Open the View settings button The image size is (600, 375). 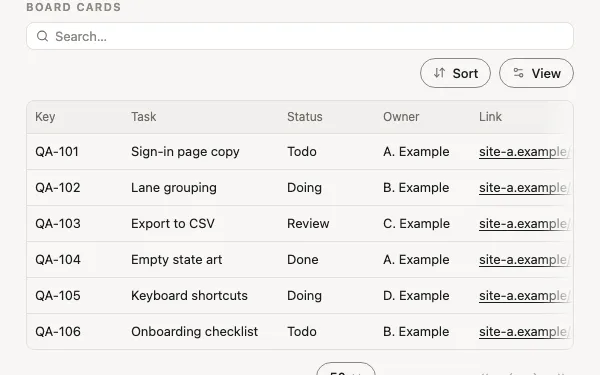click(x=536, y=73)
